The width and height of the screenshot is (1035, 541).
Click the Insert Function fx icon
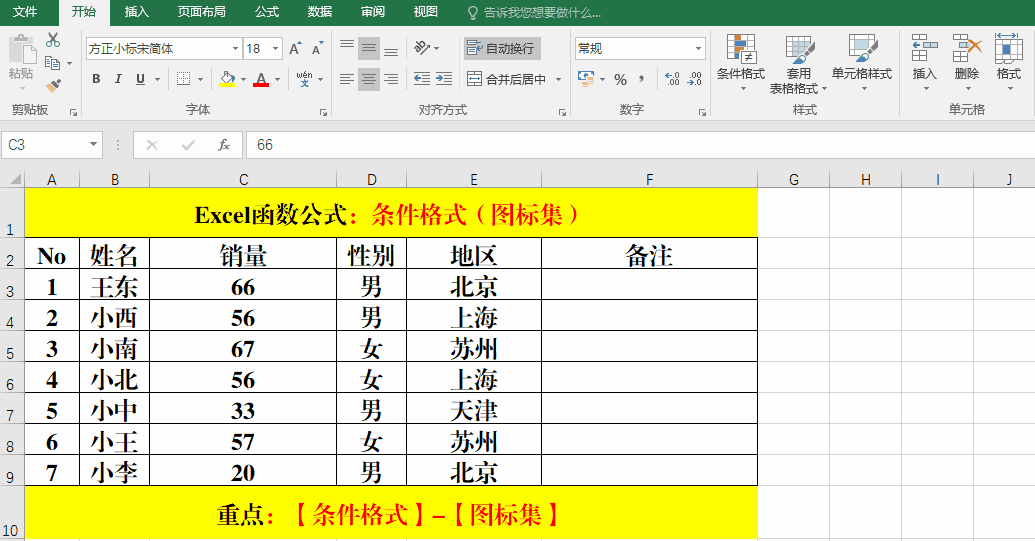(x=224, y=145)
